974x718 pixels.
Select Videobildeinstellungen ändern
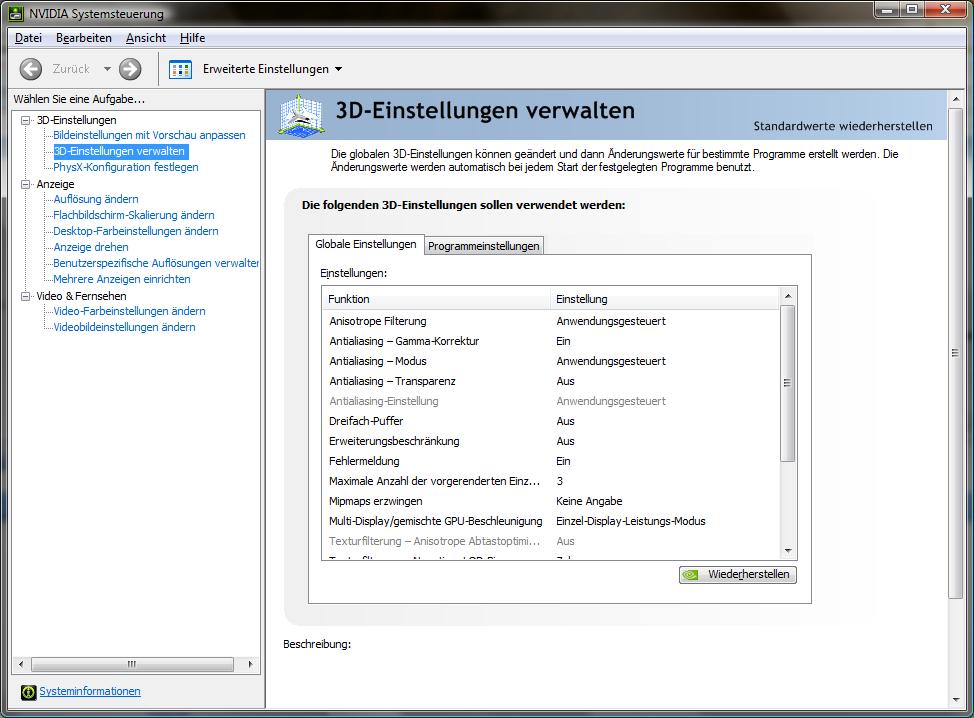[124, 327]
